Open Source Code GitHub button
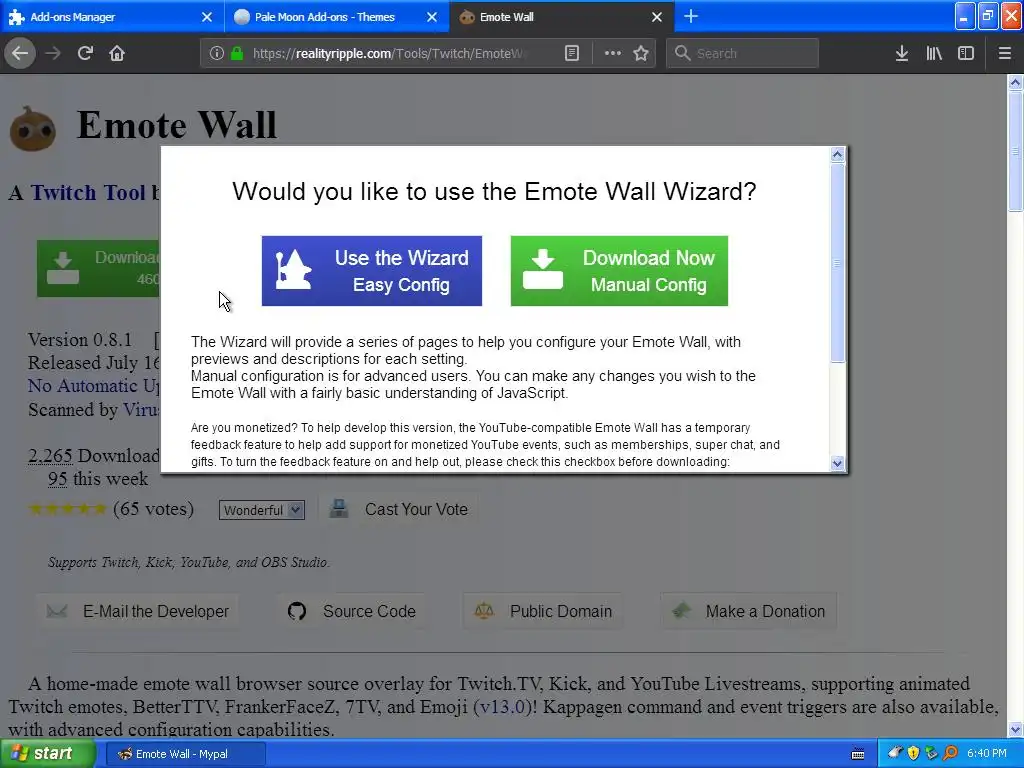 (351, 611)
